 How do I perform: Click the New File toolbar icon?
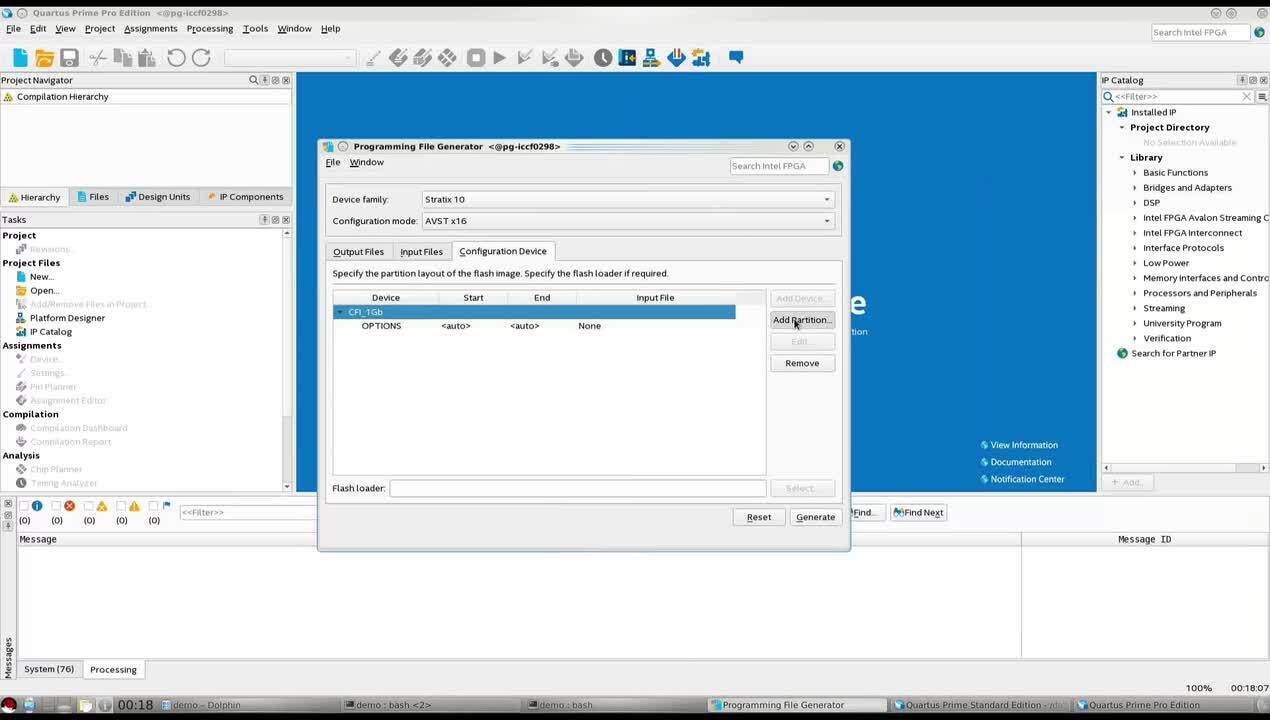tap(20, 58)
